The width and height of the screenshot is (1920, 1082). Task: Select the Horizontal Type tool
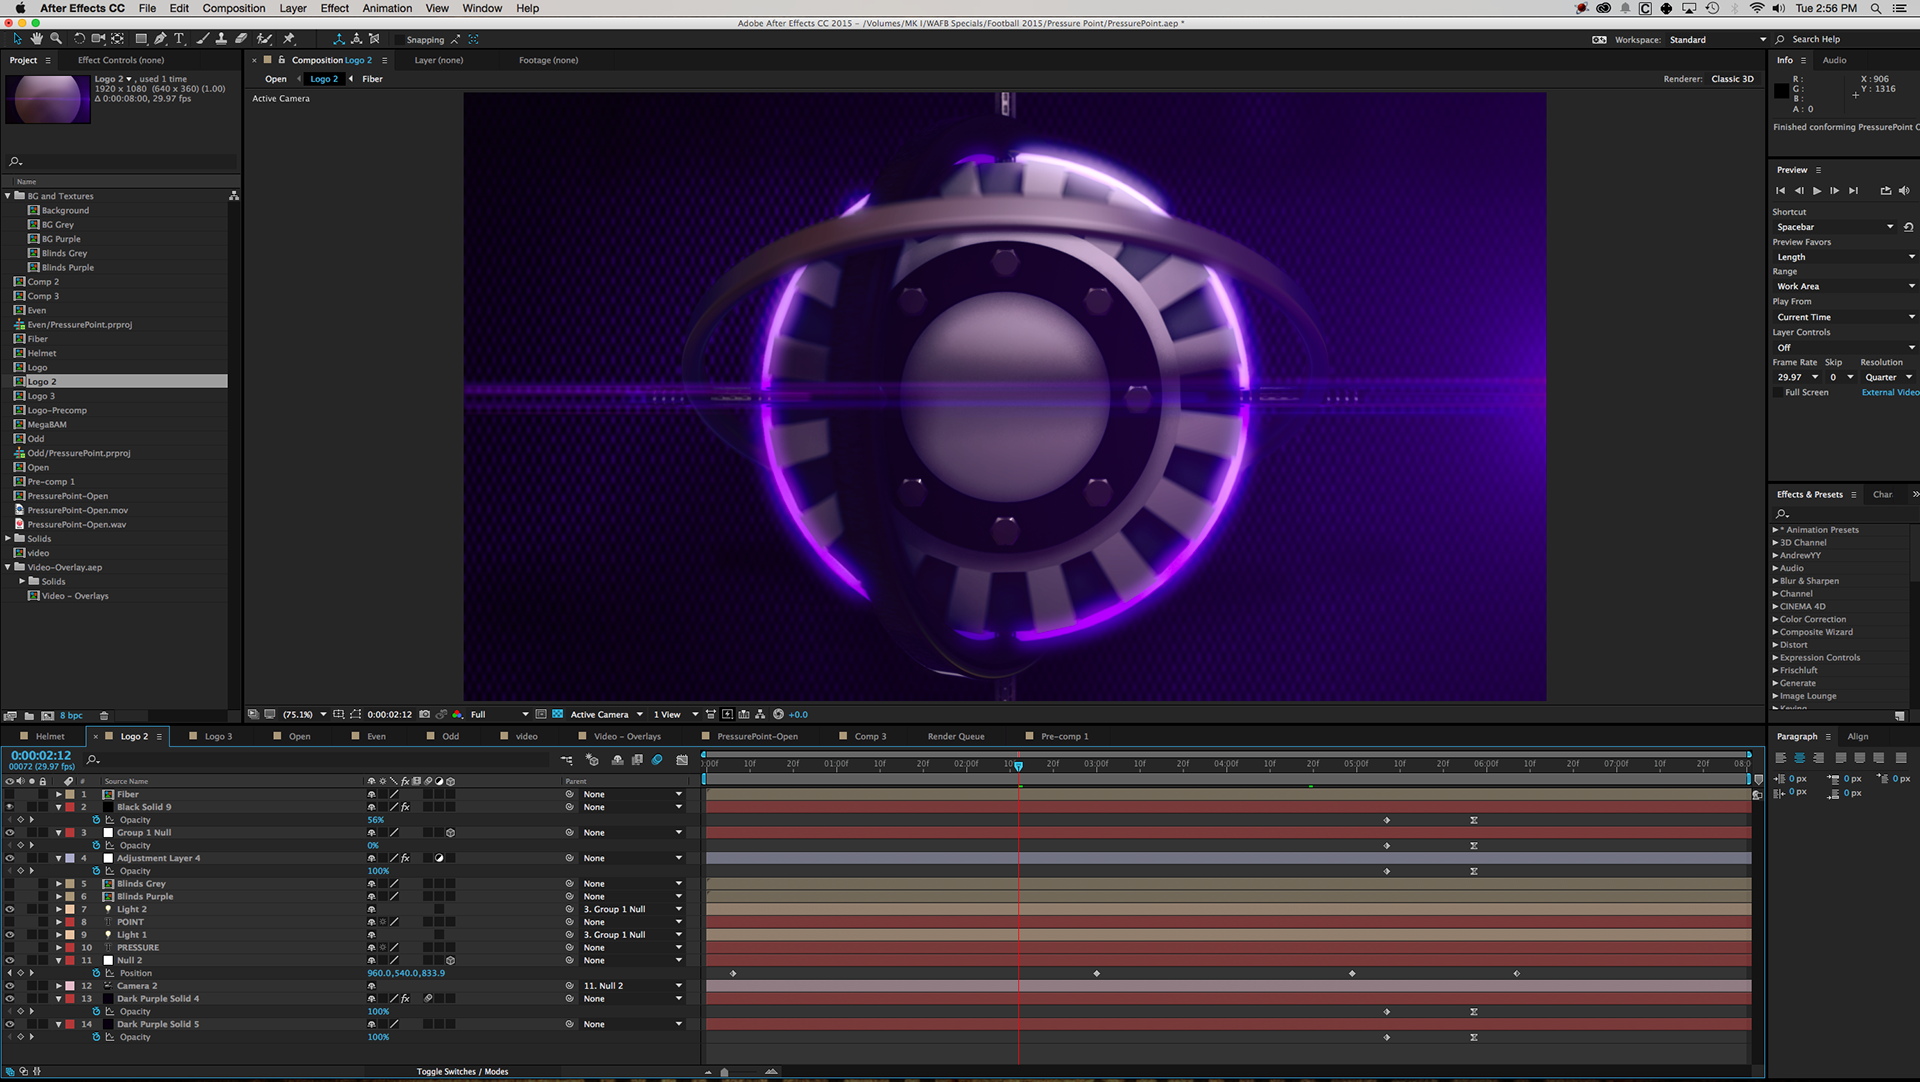(x=179, y=39)
